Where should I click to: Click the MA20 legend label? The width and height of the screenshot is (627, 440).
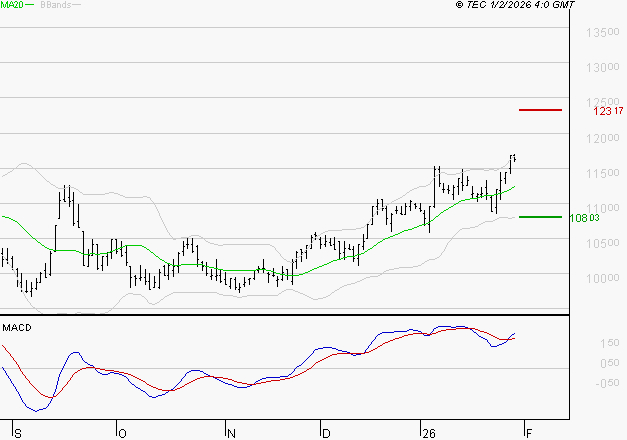[x=12, y=5]
